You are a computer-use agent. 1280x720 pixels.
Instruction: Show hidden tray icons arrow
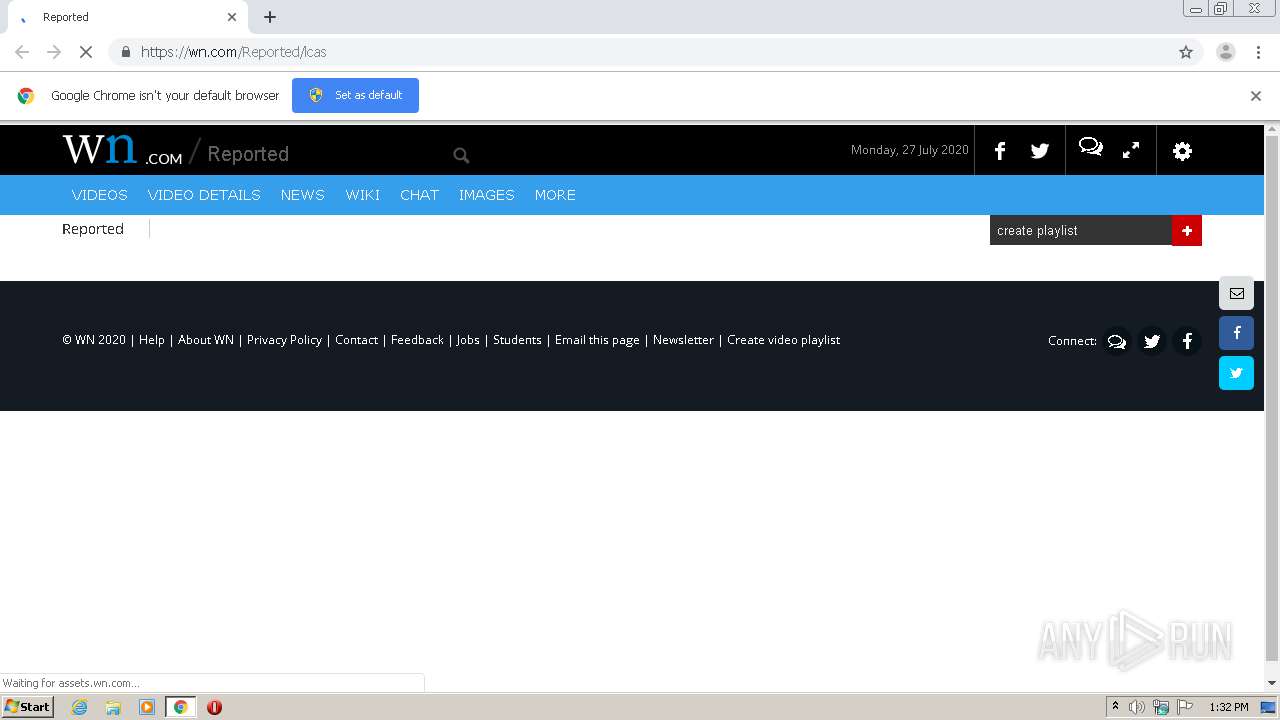tap(1115, 707)
